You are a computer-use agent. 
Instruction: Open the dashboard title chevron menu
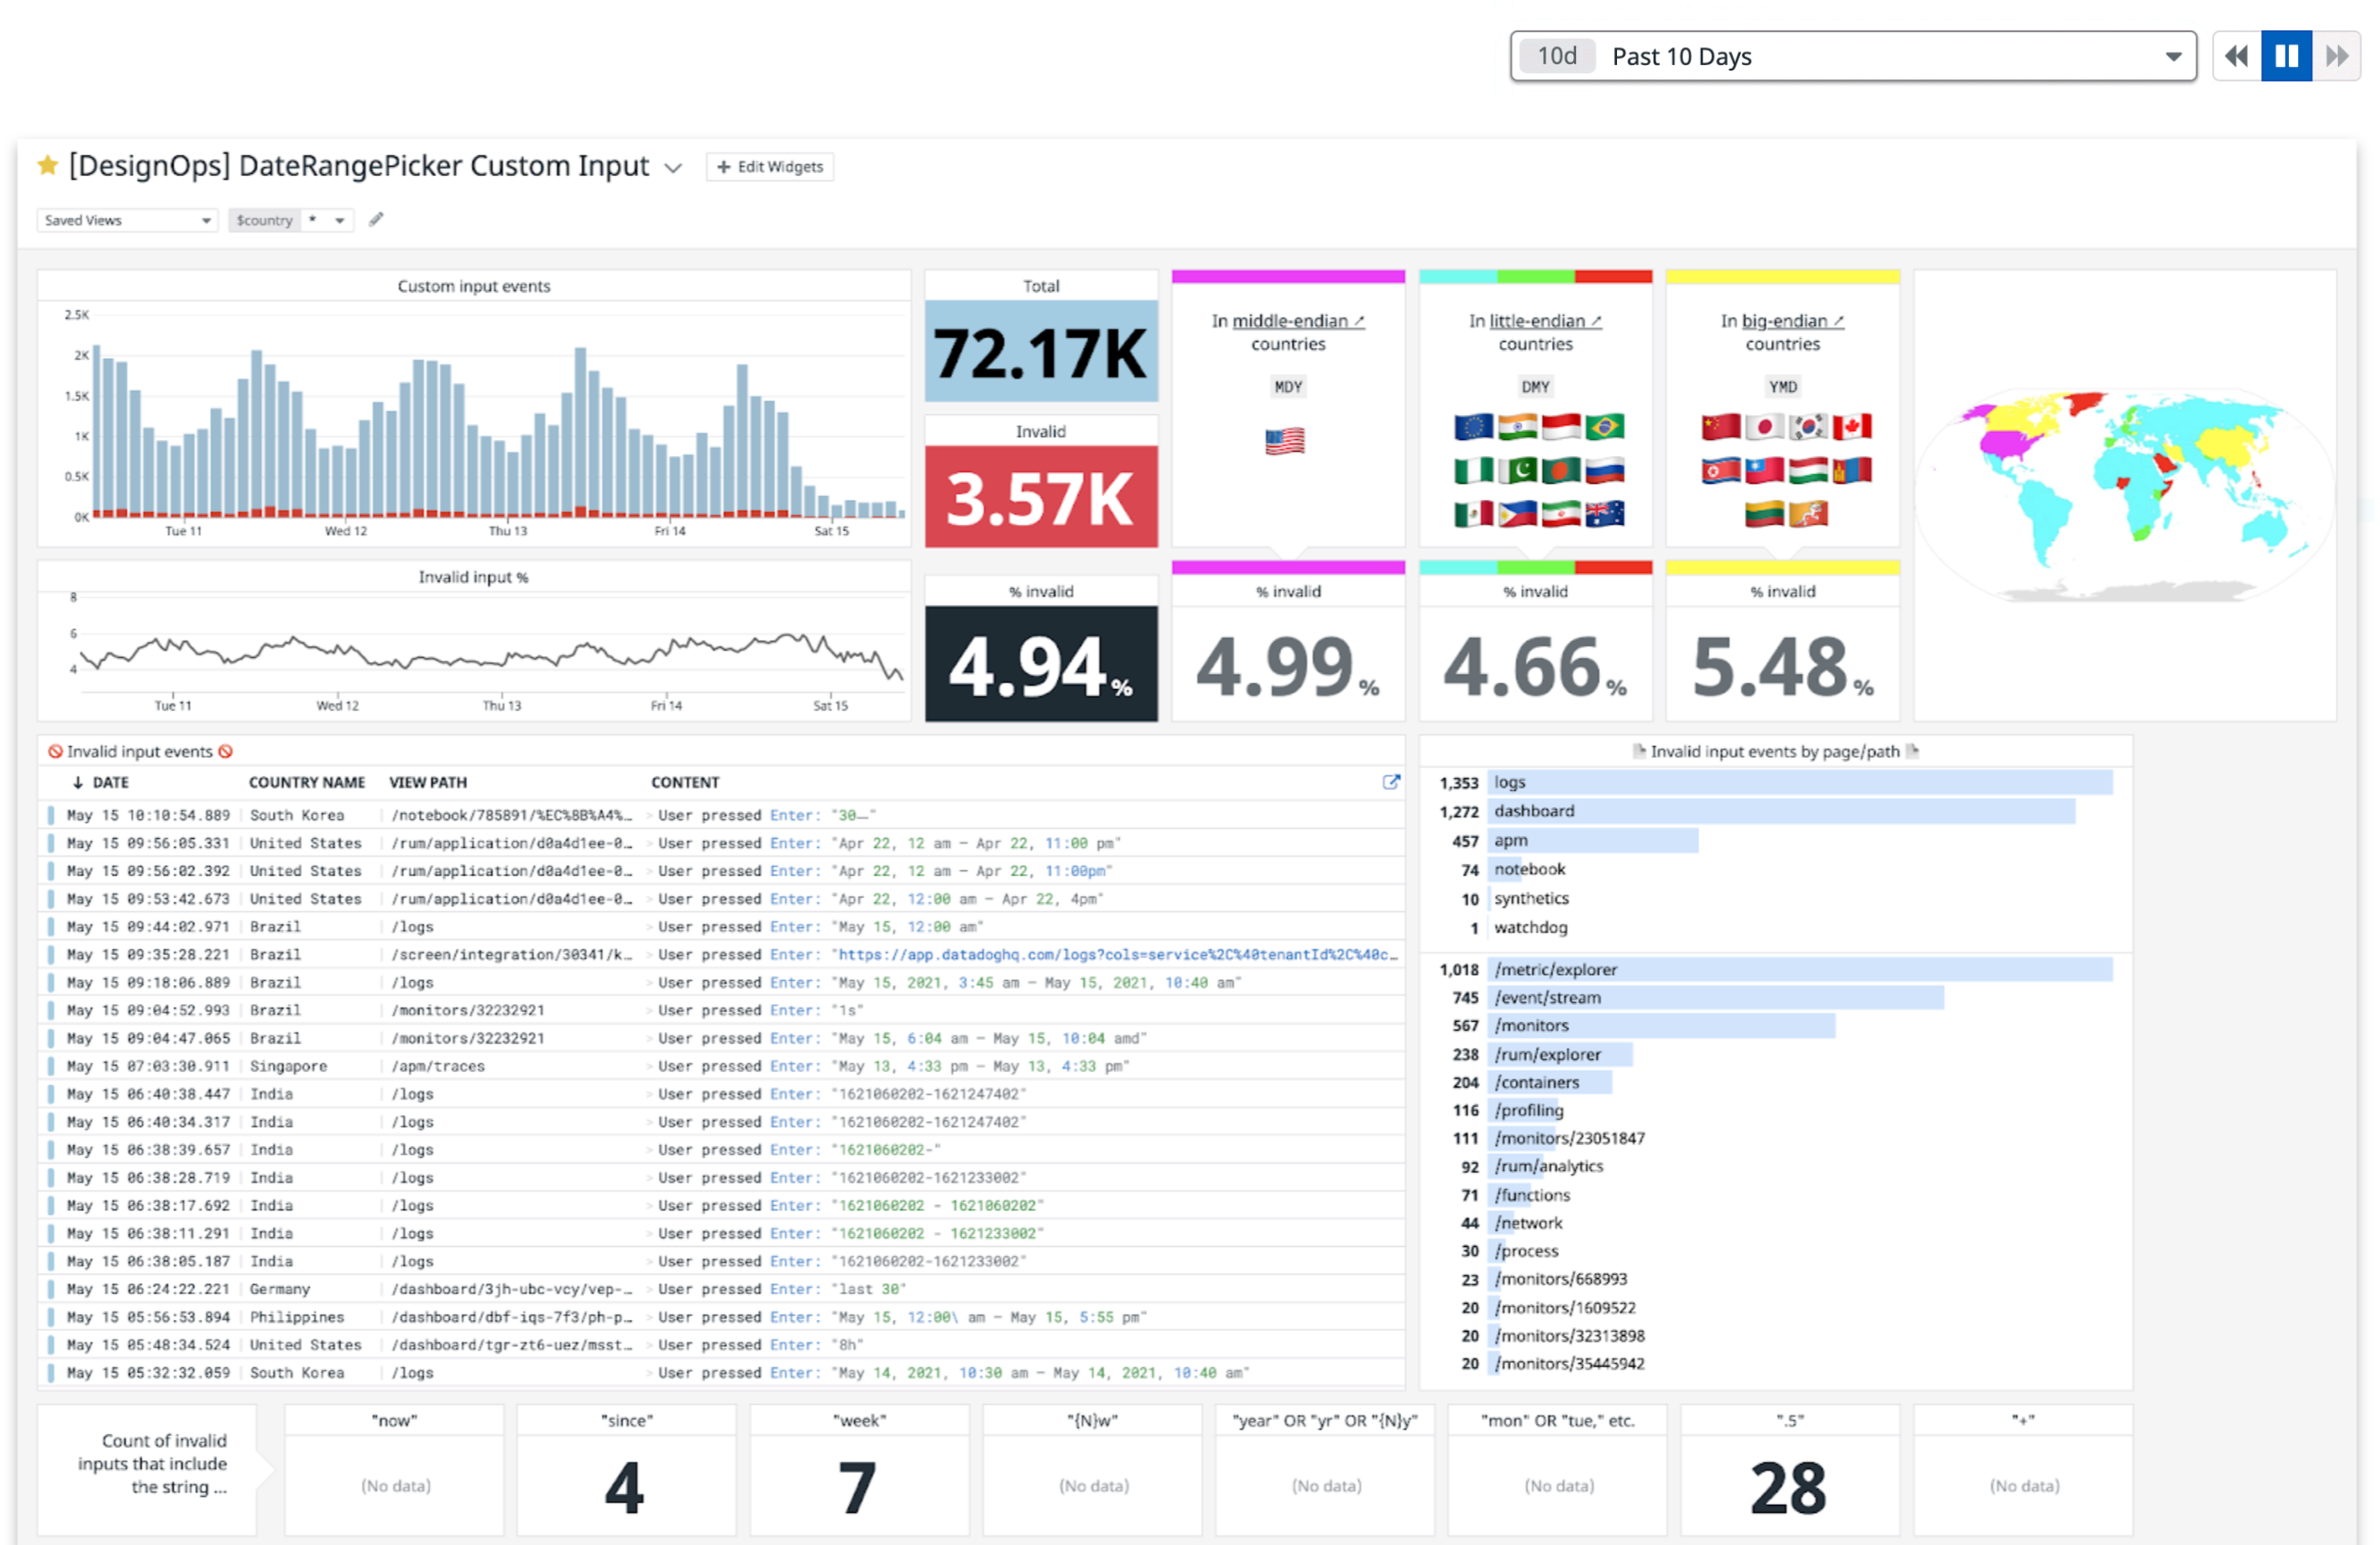click(674, 168)
